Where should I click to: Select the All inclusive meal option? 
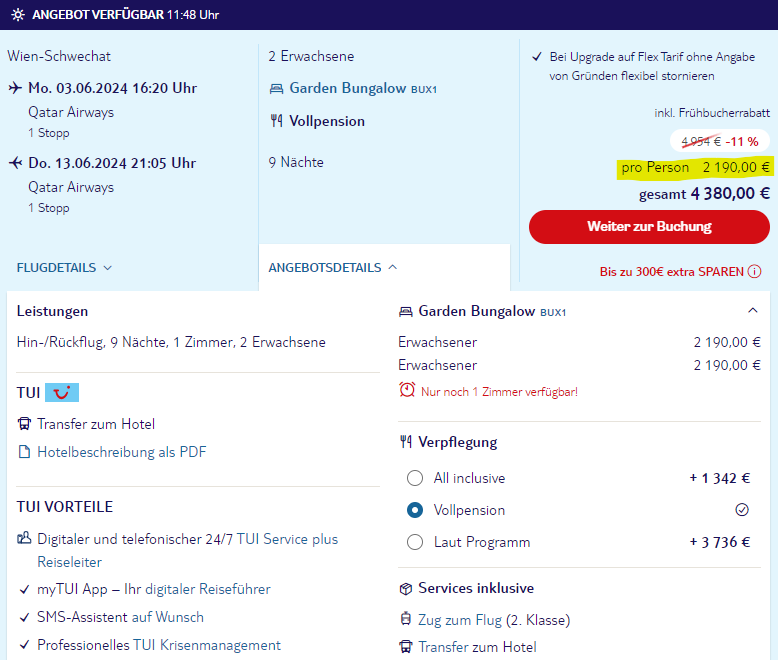tap(415, 478)
